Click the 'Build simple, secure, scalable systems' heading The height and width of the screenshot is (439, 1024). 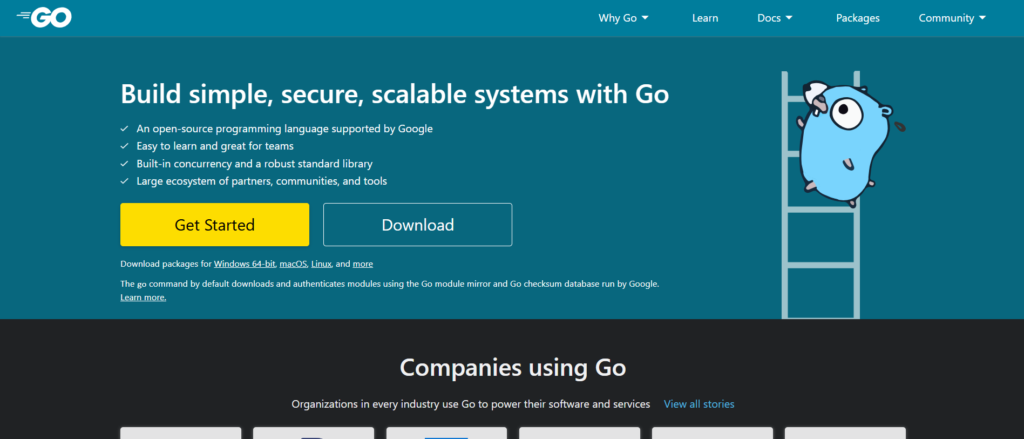(394, 95)
